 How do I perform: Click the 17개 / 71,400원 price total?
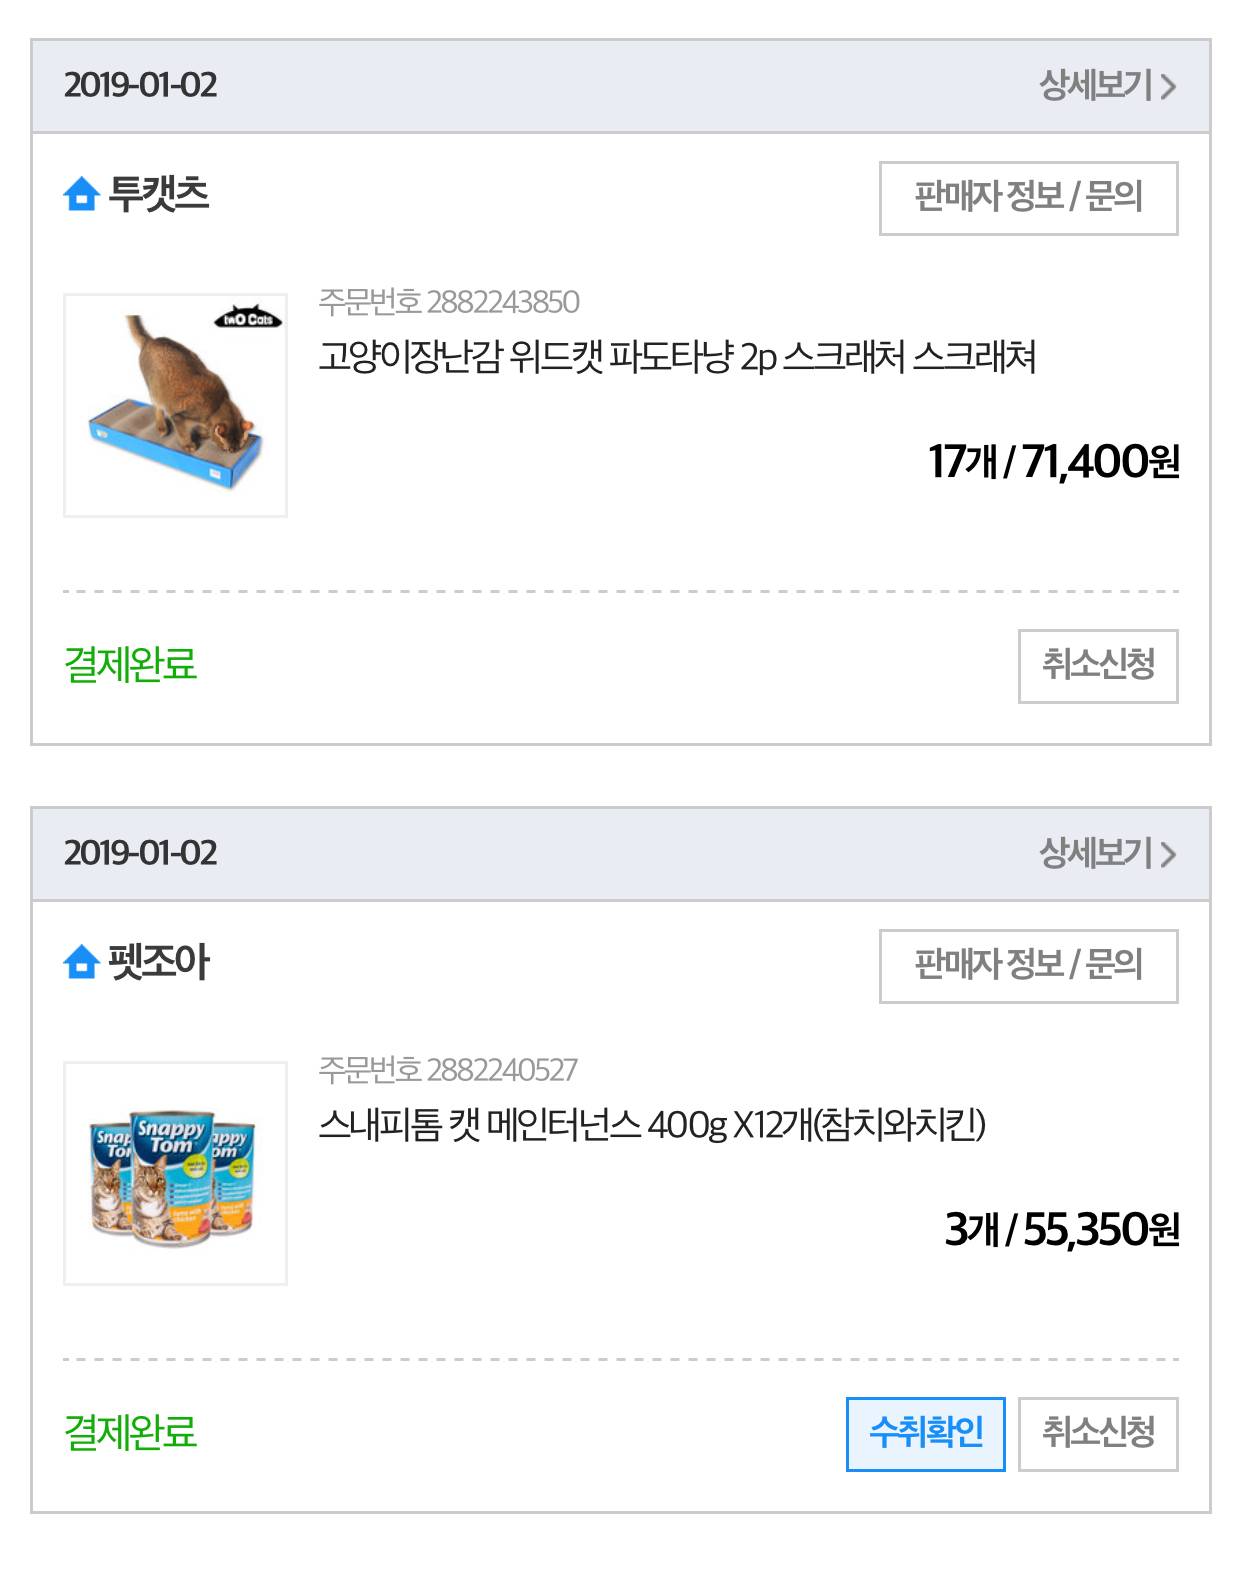point(1054,462)
